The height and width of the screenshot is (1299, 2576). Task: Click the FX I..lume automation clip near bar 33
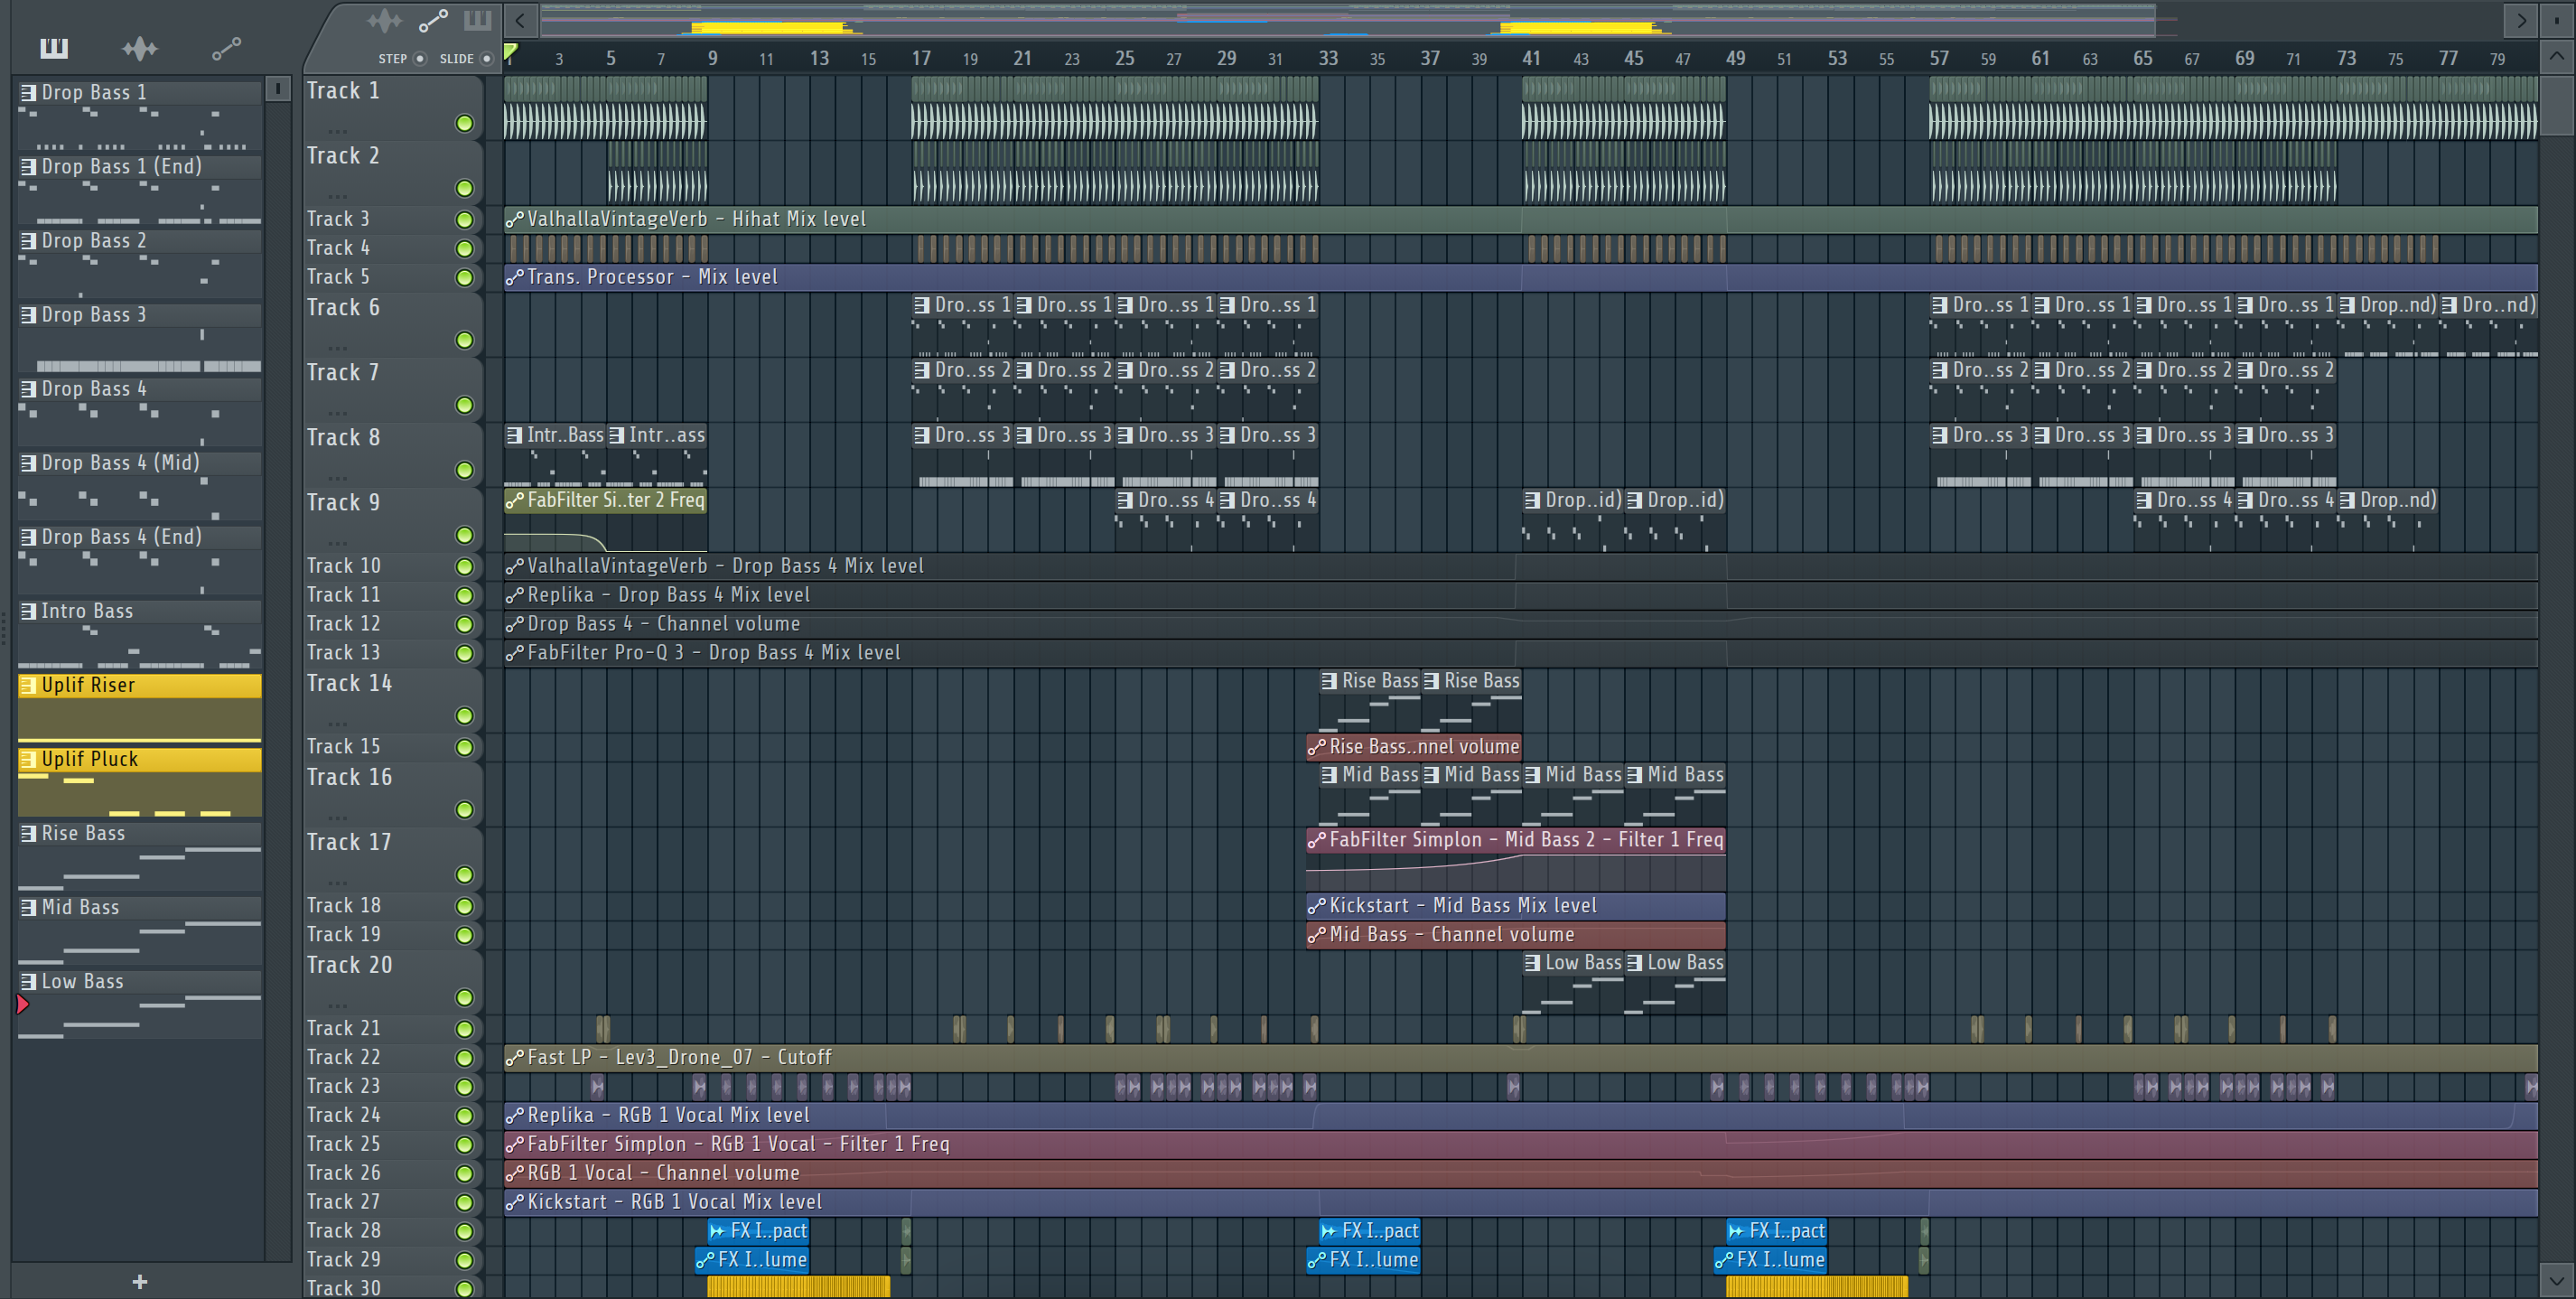tap(1363, 1259)
